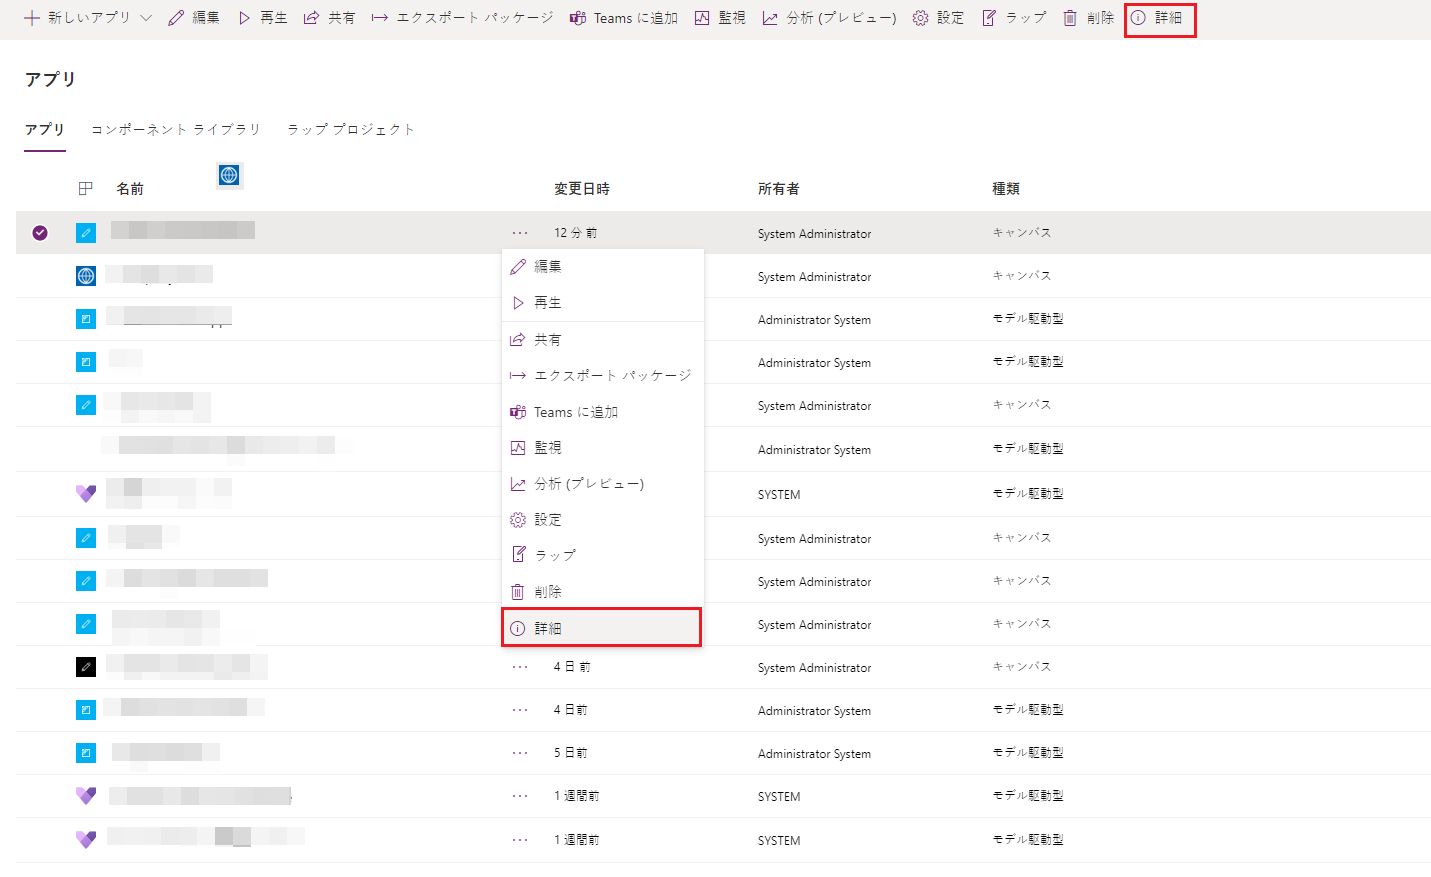Open more options for the 5 日前 row

pos(520,753)
